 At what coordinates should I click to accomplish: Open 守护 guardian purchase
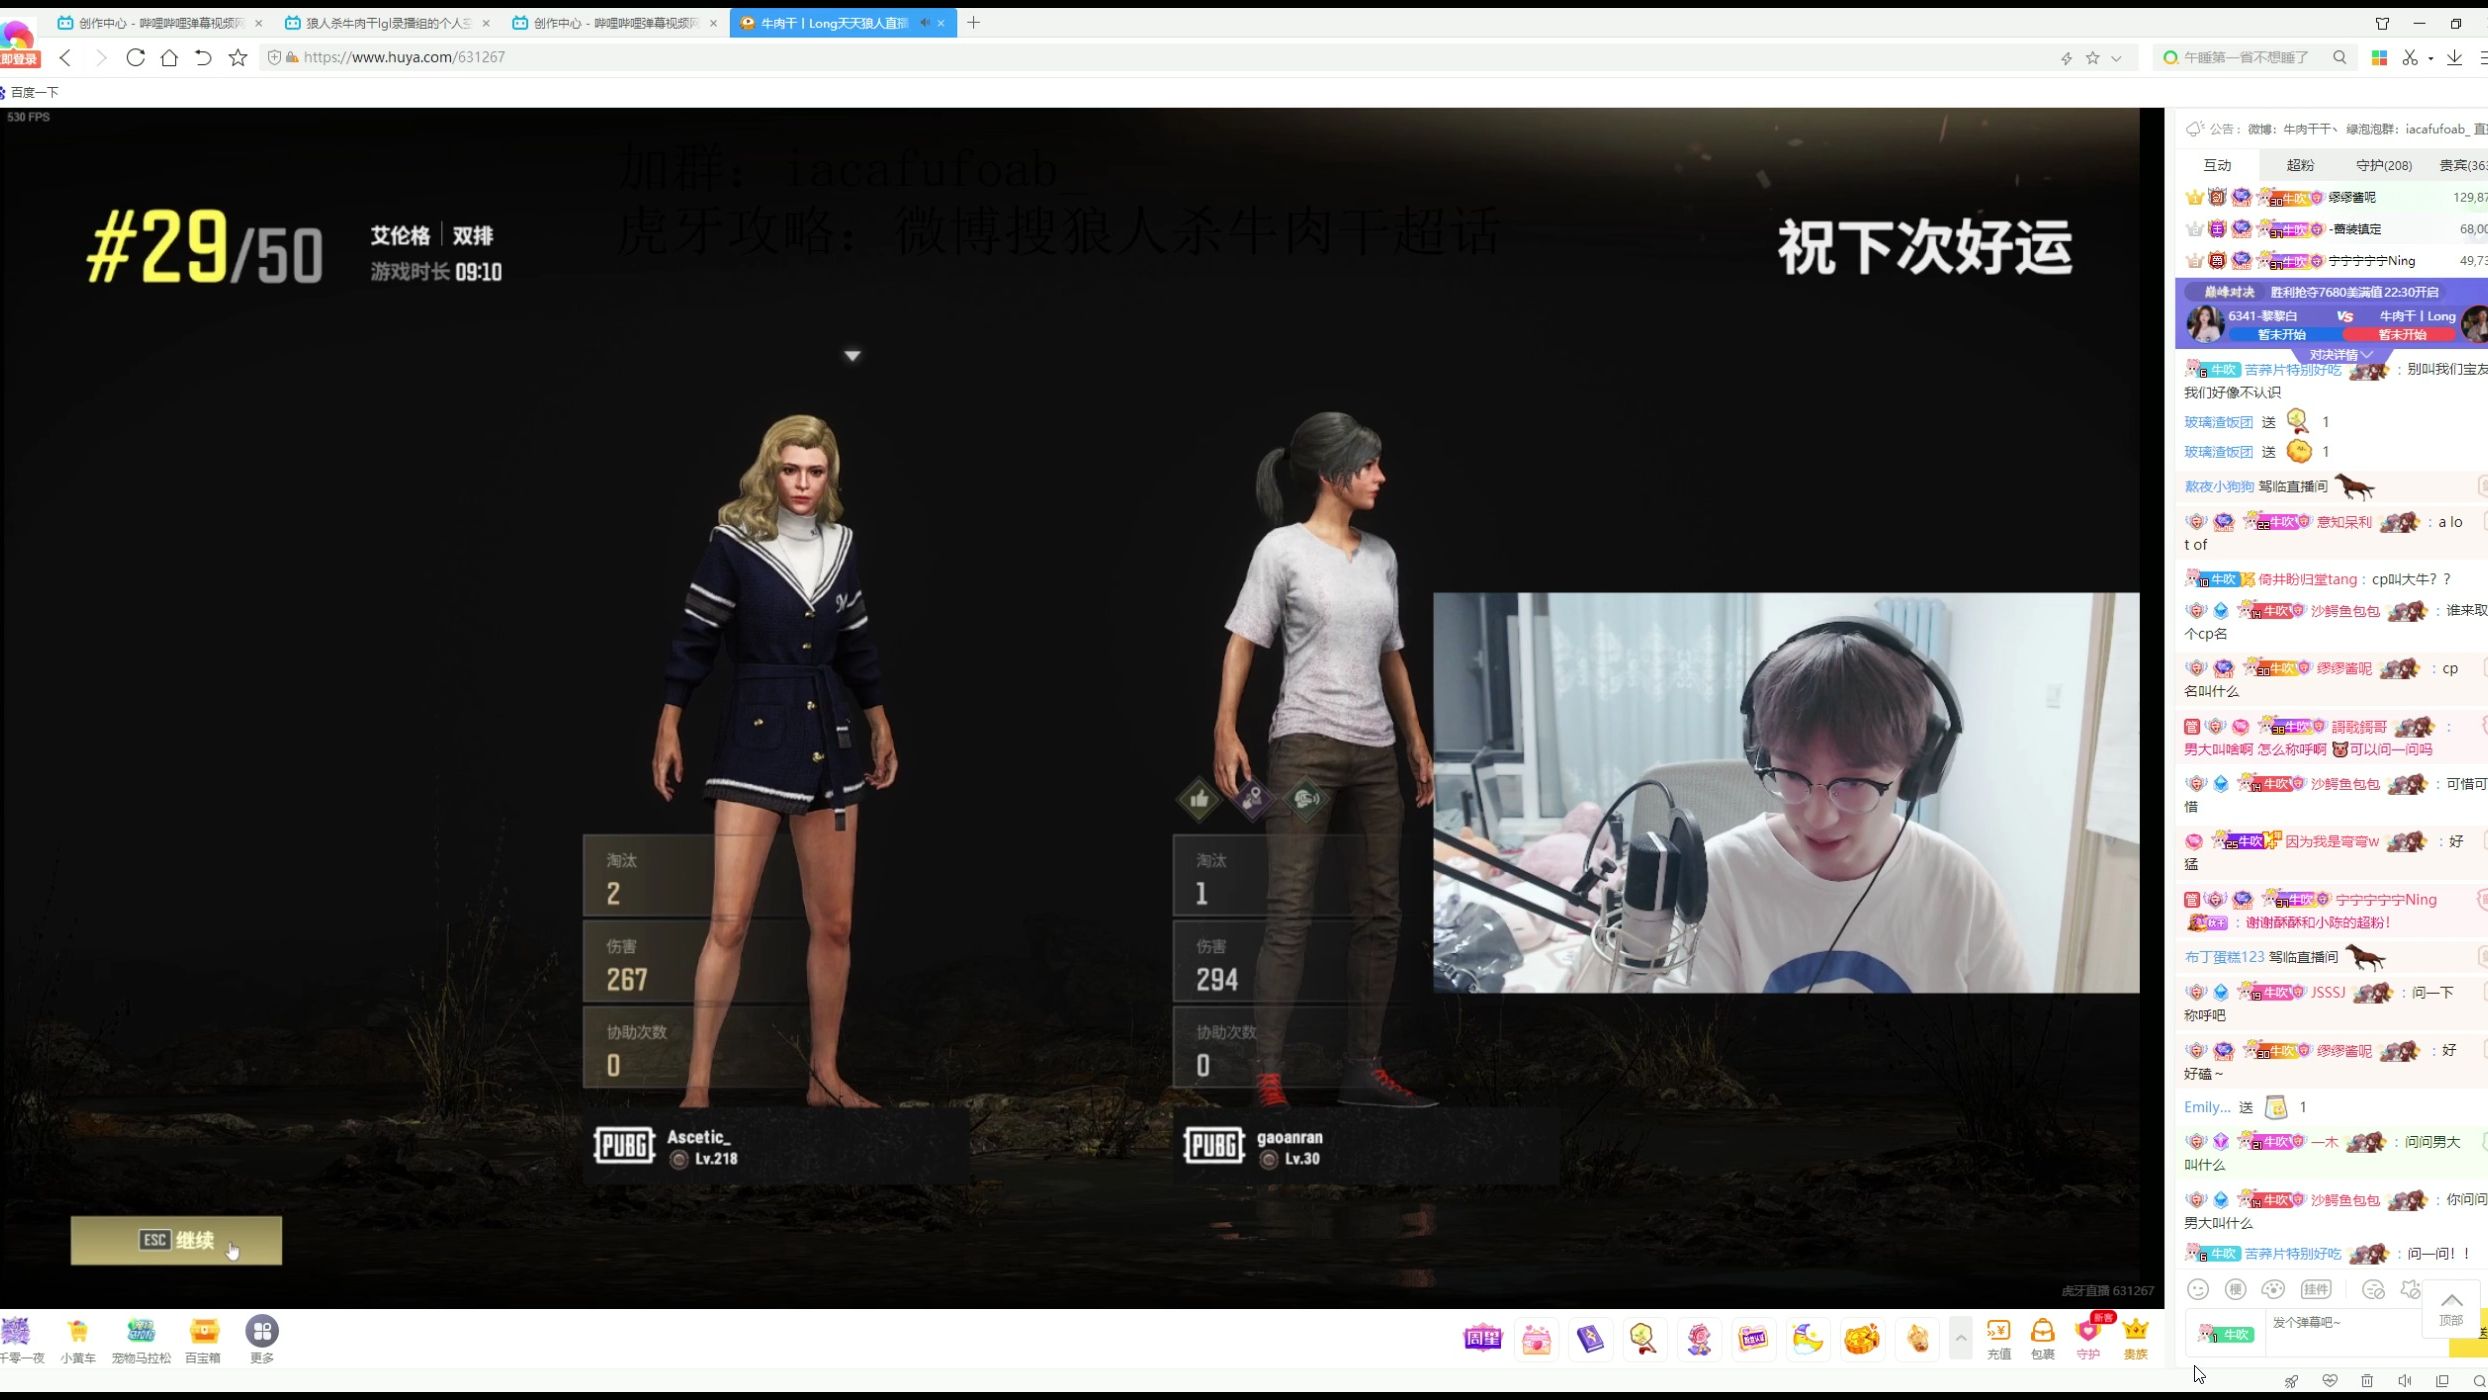tap(2088, 1339)
